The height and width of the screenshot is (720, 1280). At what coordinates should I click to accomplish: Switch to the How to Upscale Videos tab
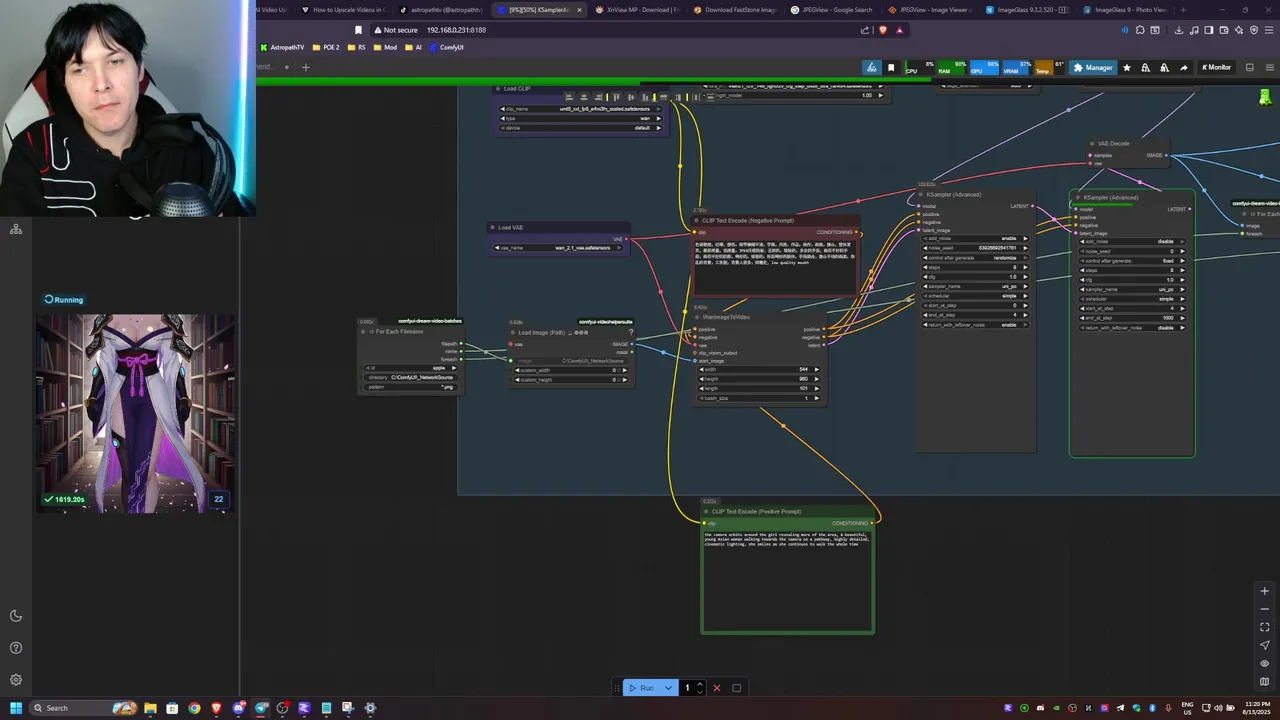[345, 10]
